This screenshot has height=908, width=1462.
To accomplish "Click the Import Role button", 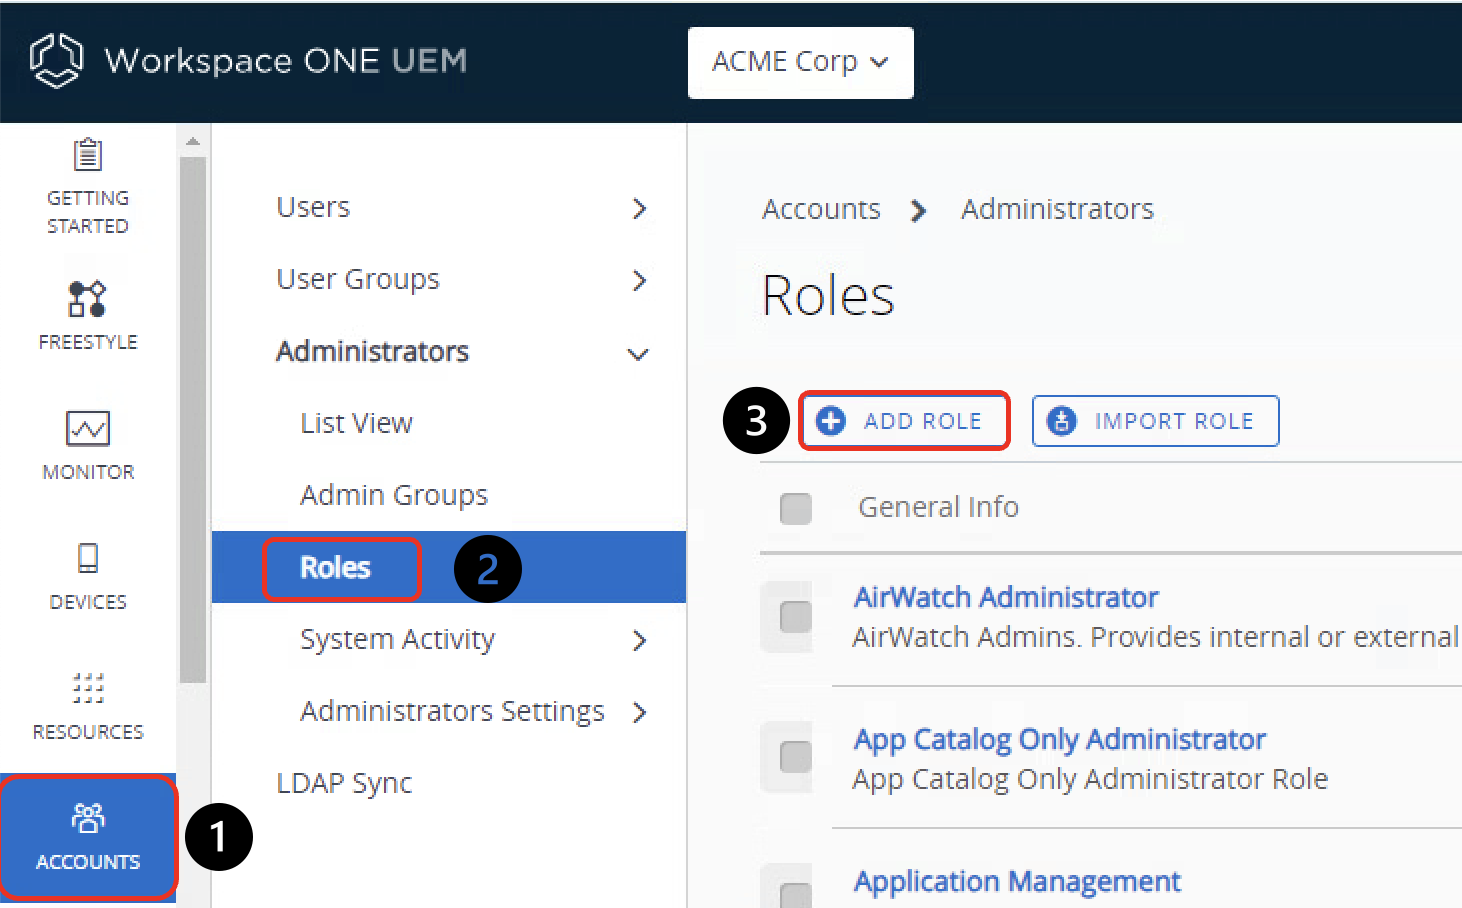I will coord(1155,421).
